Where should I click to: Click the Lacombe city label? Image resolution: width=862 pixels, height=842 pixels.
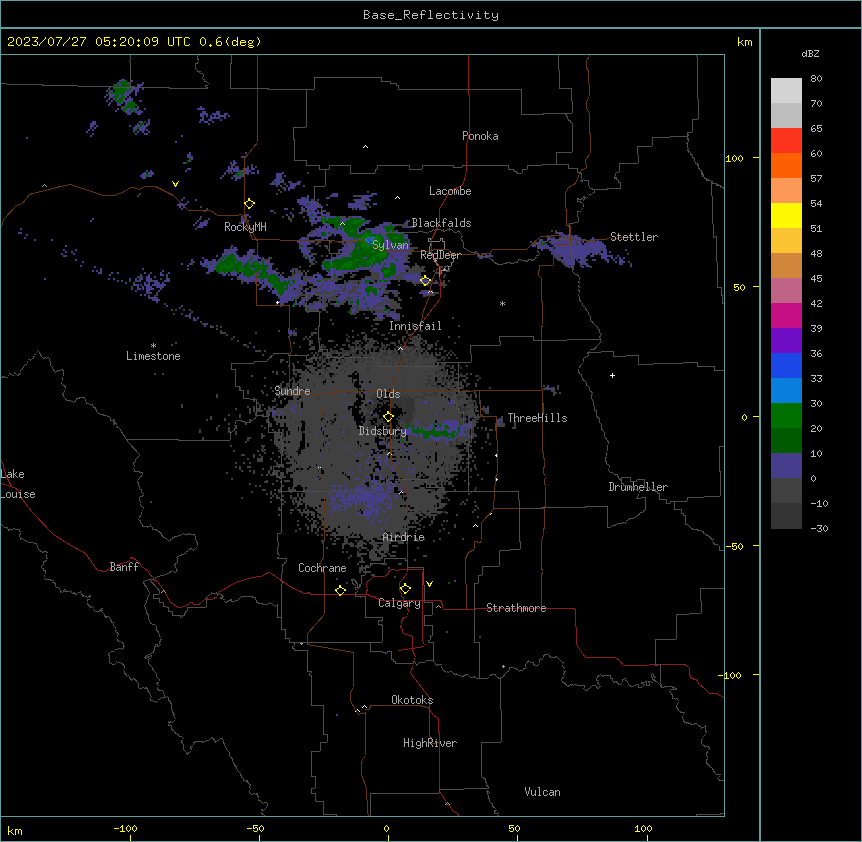tap(450, 191)
